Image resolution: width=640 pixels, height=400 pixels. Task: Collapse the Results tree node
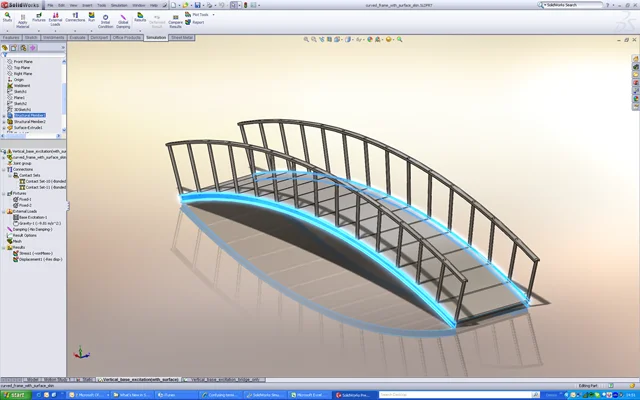[4, 247]
